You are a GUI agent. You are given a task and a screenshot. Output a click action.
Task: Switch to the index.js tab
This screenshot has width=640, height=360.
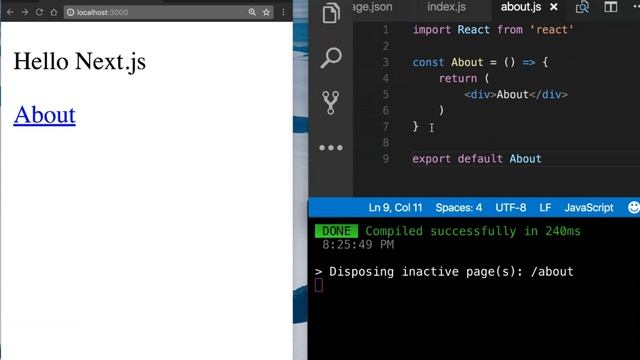447,7
